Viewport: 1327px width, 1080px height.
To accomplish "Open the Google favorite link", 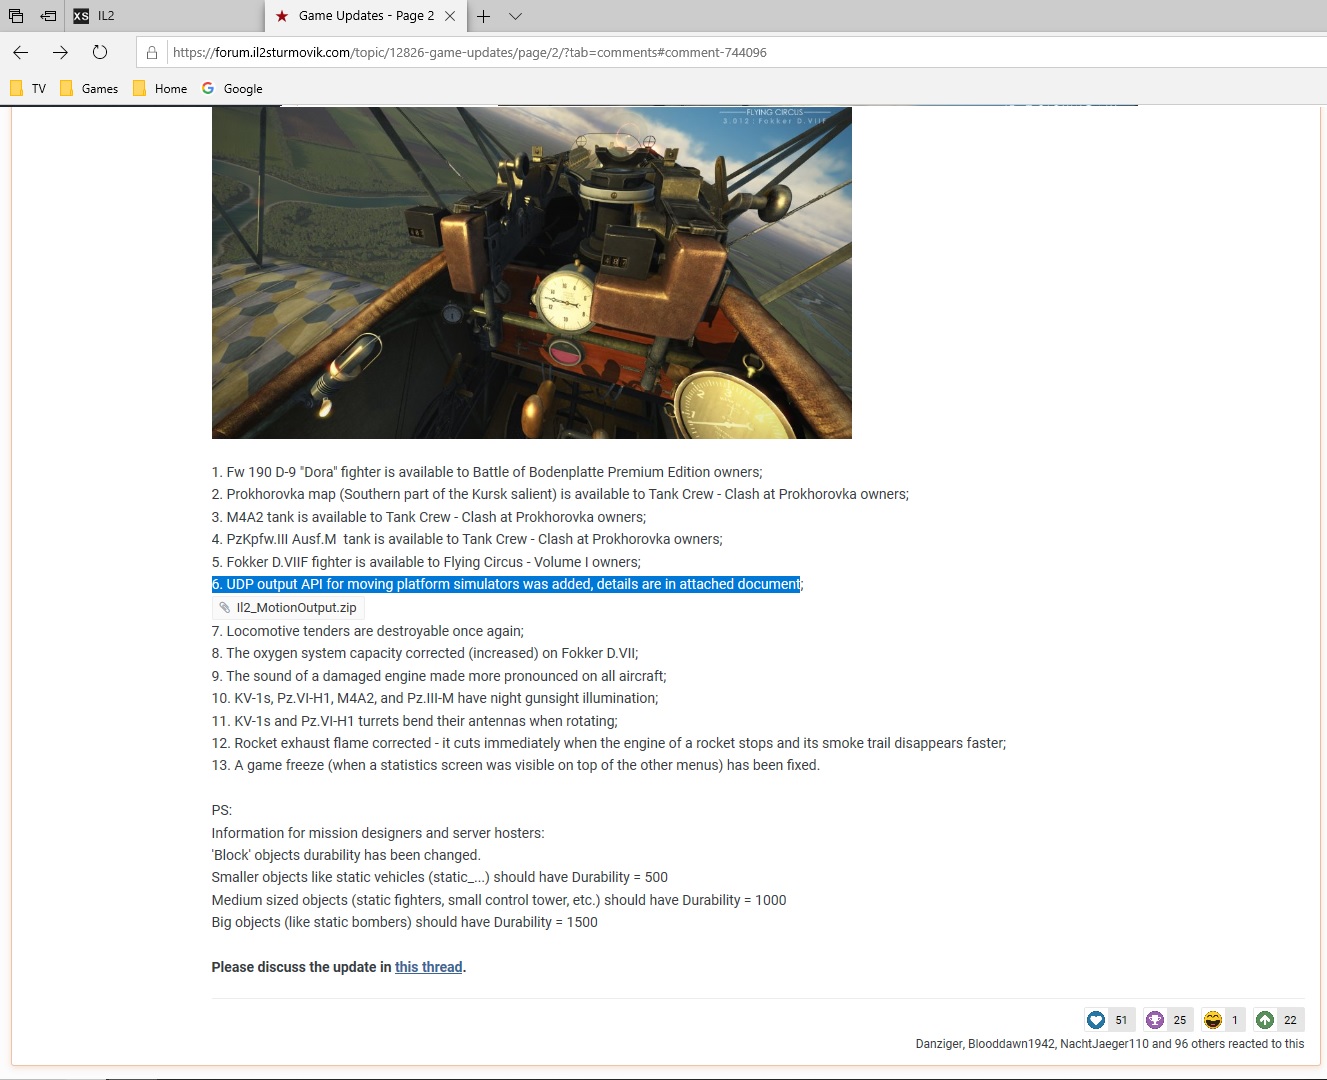I will coord(232,89).
